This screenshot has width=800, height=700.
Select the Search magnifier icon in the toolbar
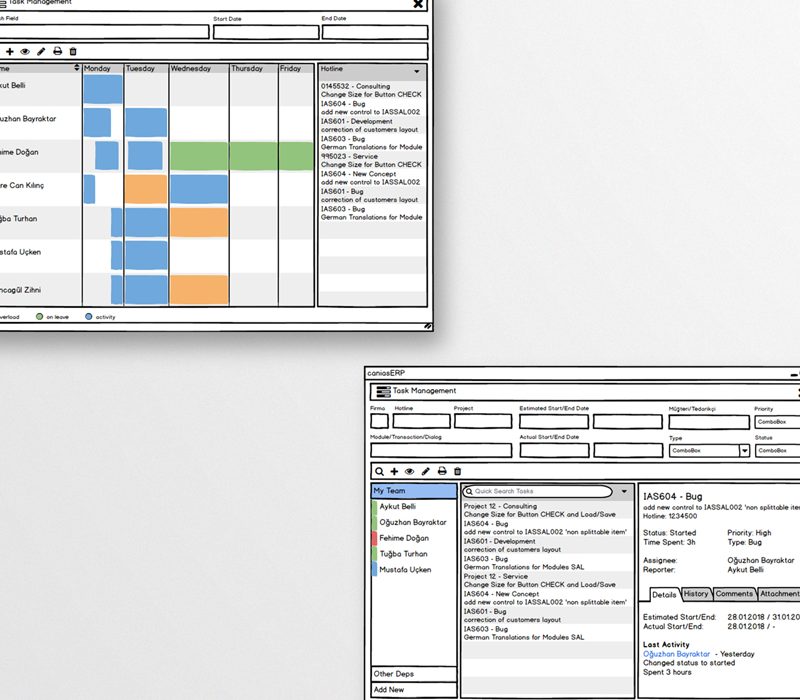pyautogui.click(x=379, y=472)
